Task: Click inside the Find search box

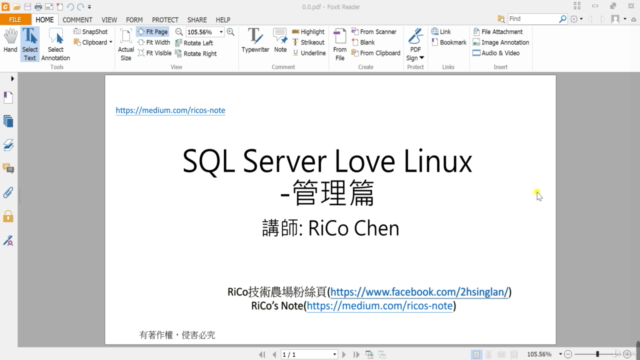Action: tap(532, 19)
